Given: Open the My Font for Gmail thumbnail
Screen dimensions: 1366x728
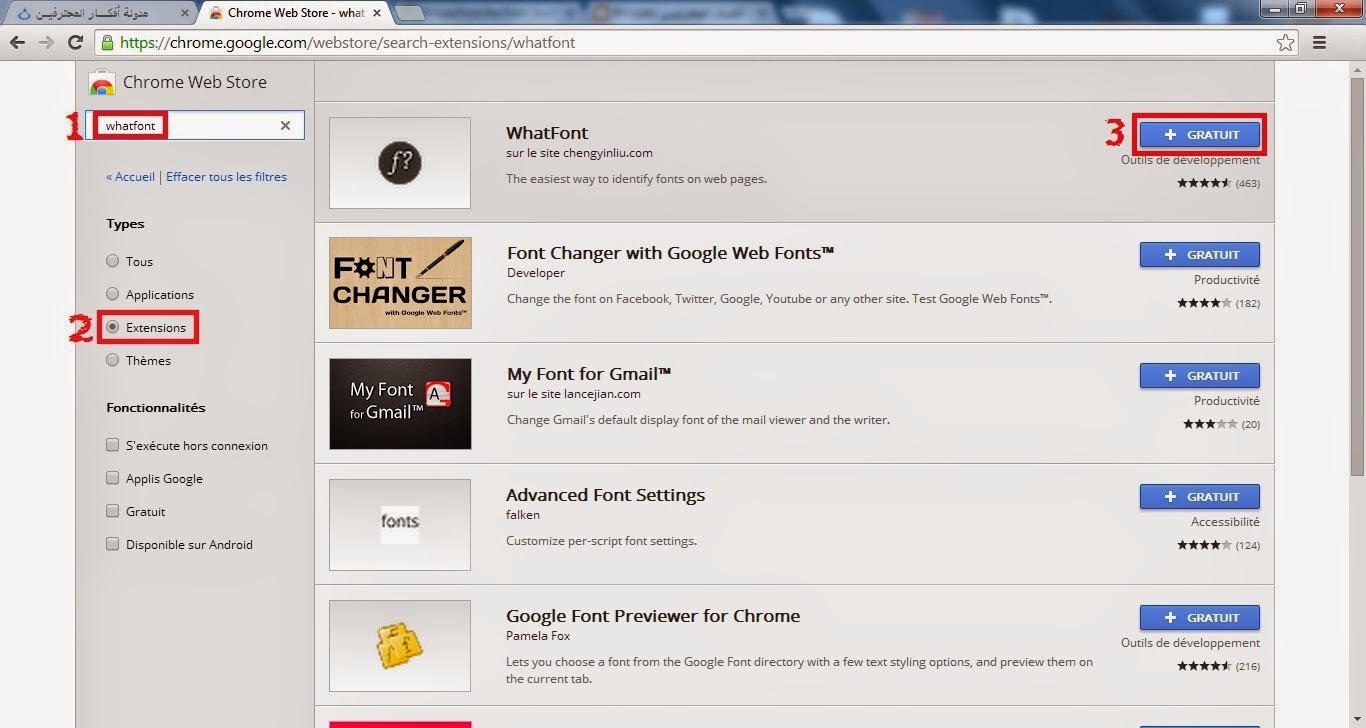Looking at the screenshot, I should 400,404.
